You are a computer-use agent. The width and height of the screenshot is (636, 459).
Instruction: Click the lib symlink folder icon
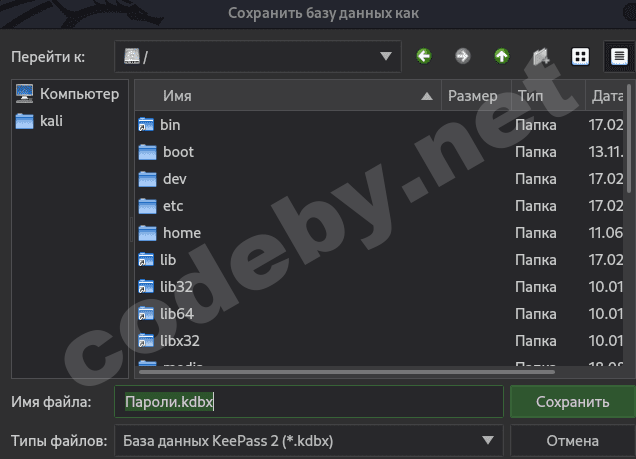[x=146, y=260]
